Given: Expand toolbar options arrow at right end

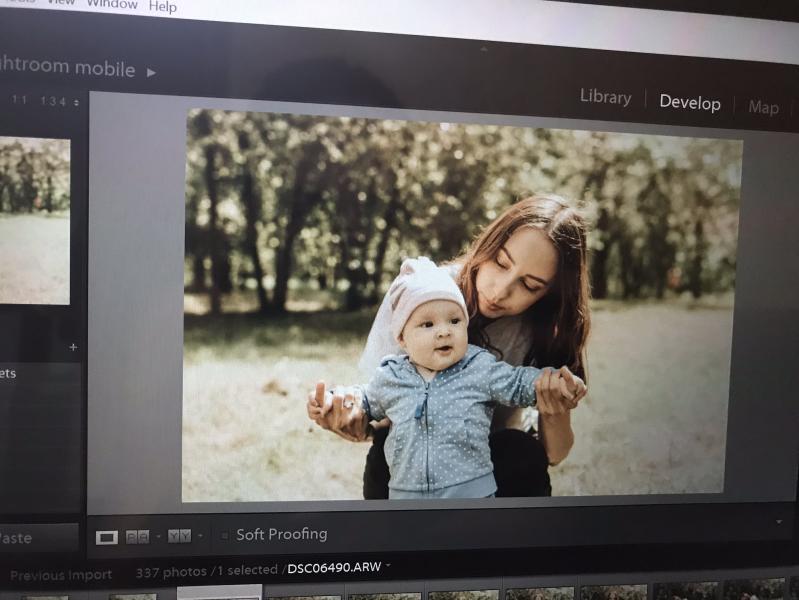Looking at the screenshot, I should click(778, 521).
